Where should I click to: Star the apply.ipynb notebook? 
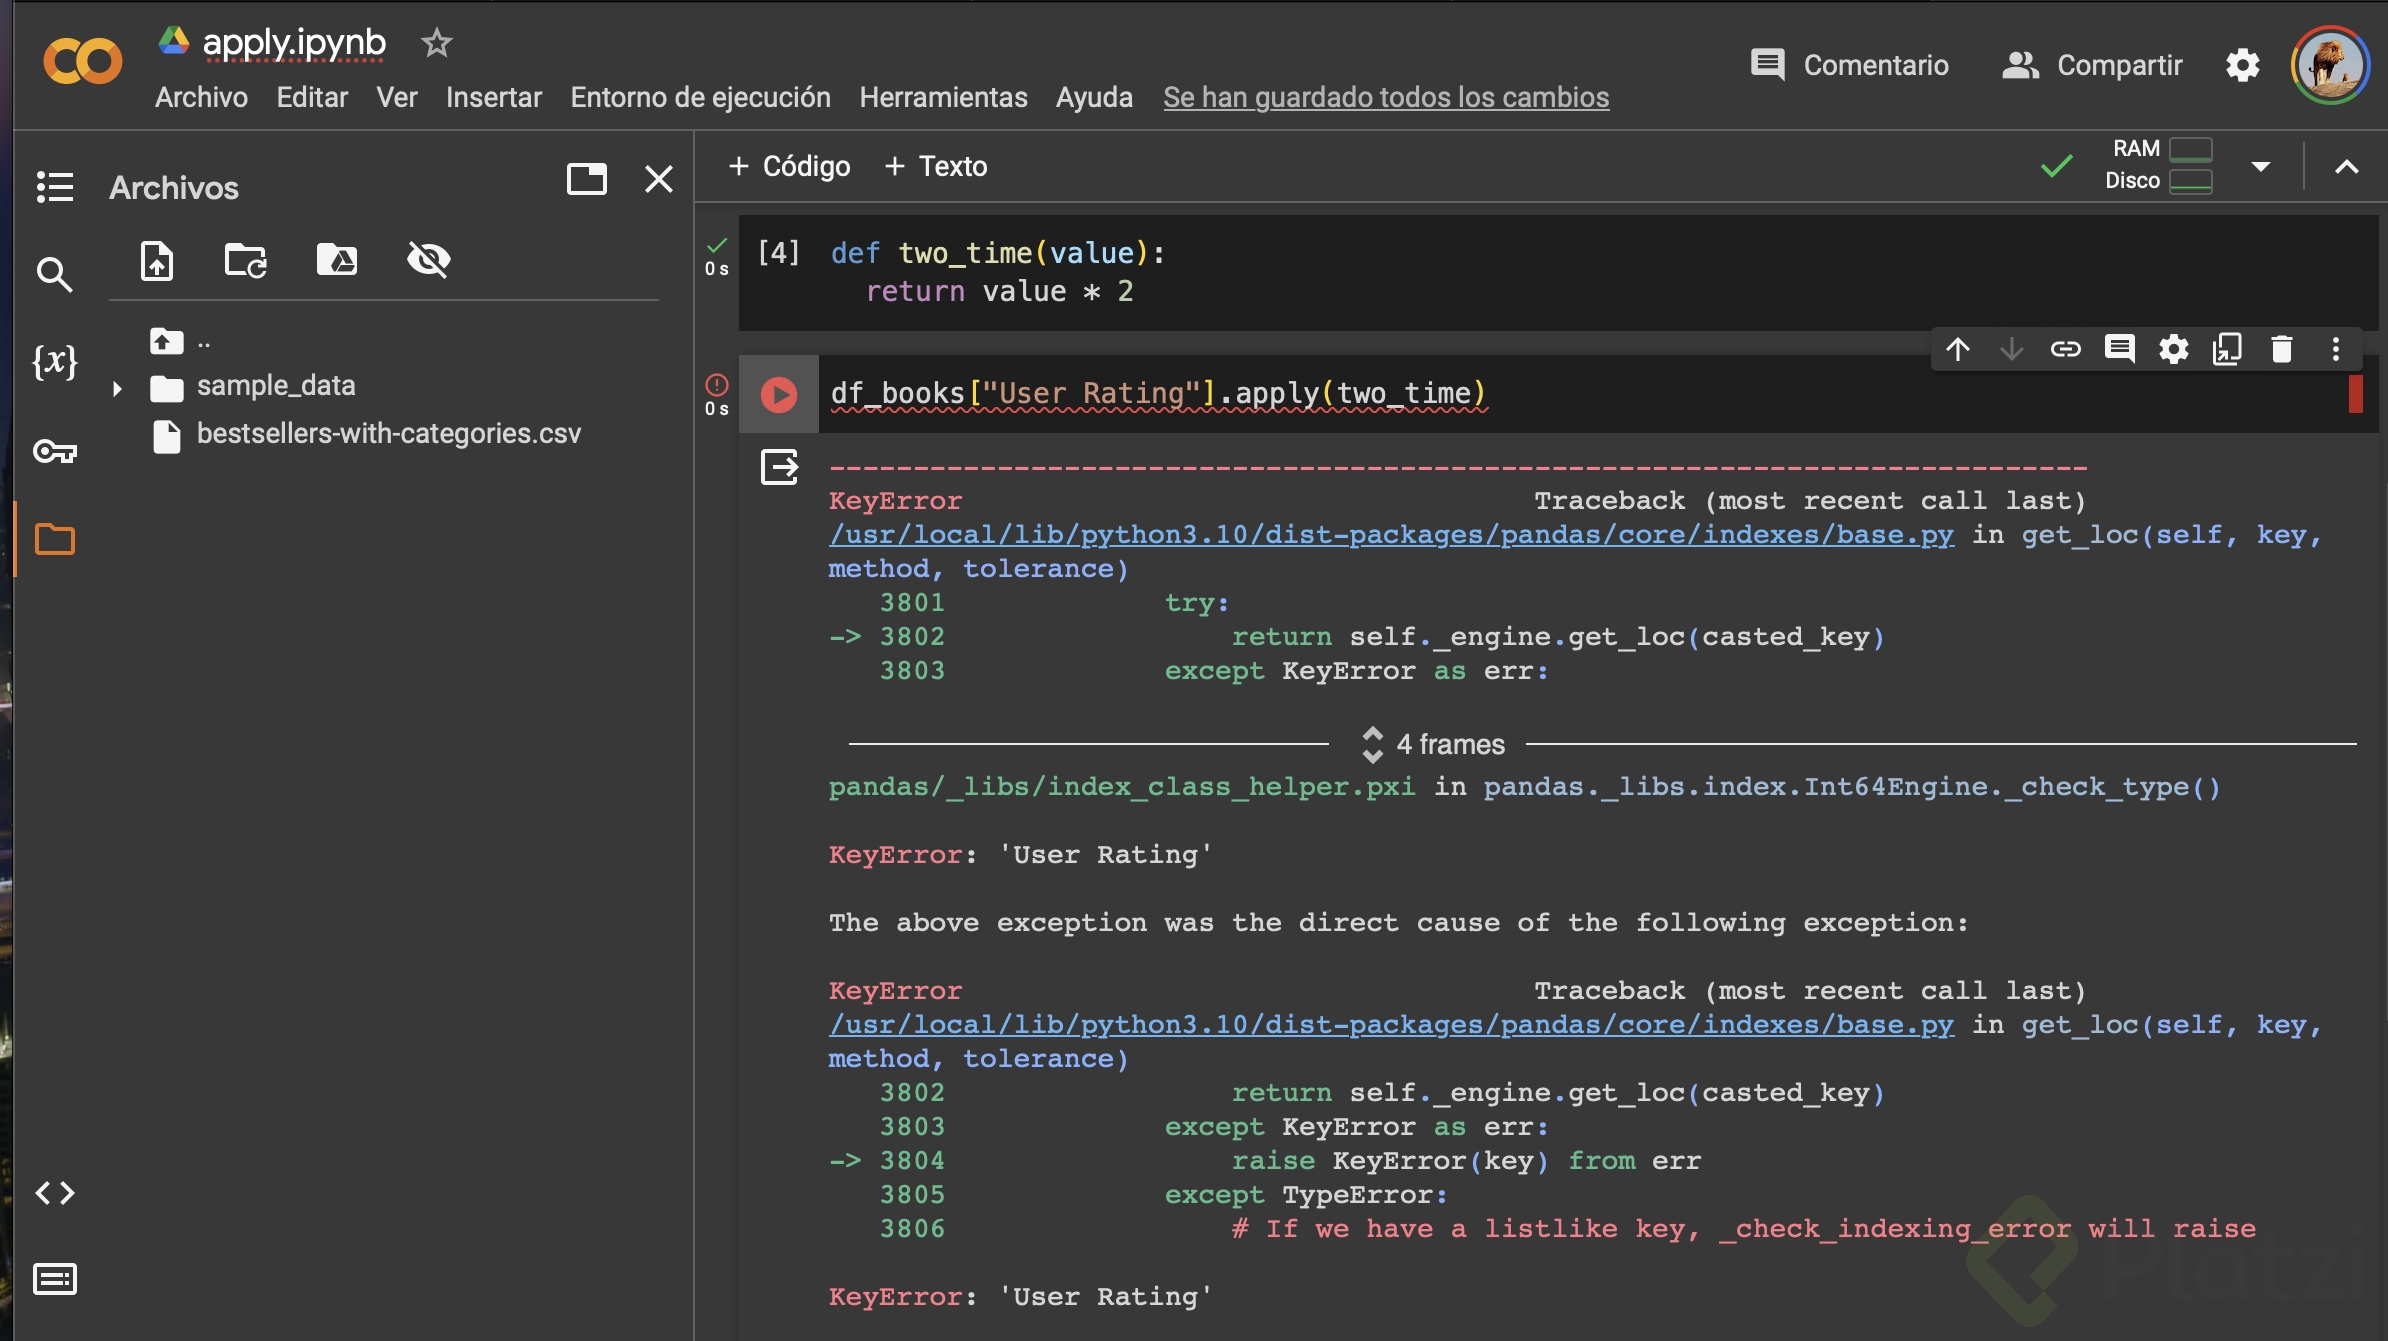pos(436,43)
